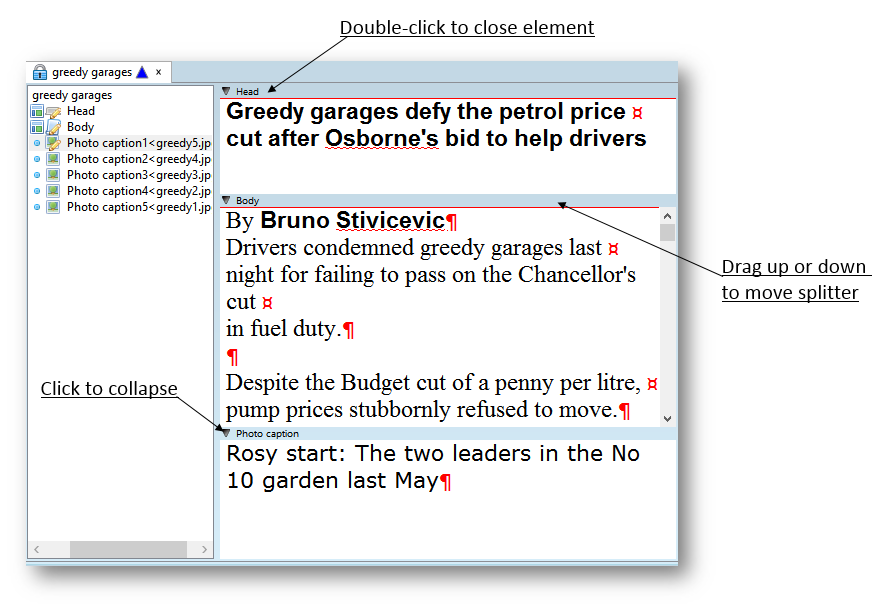
Task: Select the greedy garages tab label
Action: (92, 72)
